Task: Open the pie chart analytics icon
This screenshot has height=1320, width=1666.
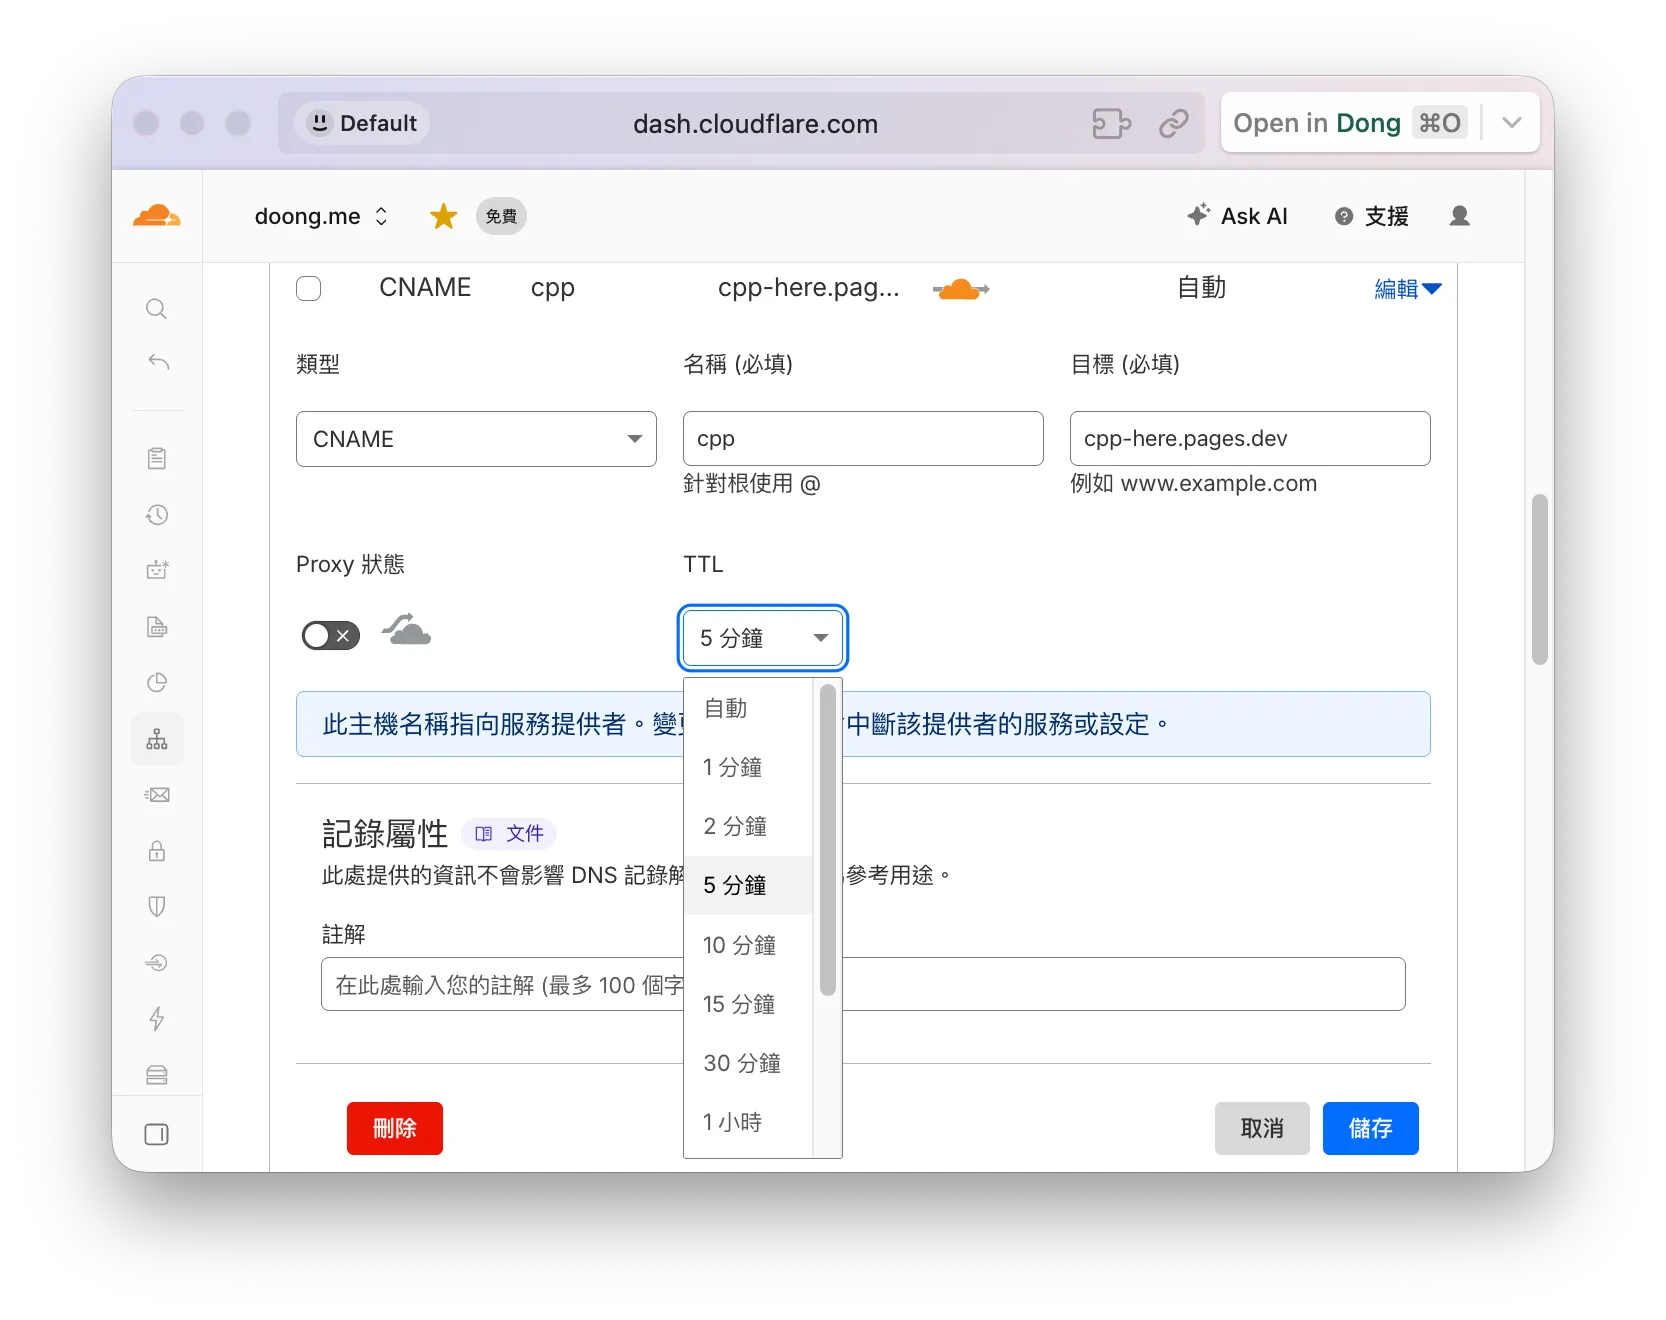Action: pyautogui.click(x=157, y=683)
